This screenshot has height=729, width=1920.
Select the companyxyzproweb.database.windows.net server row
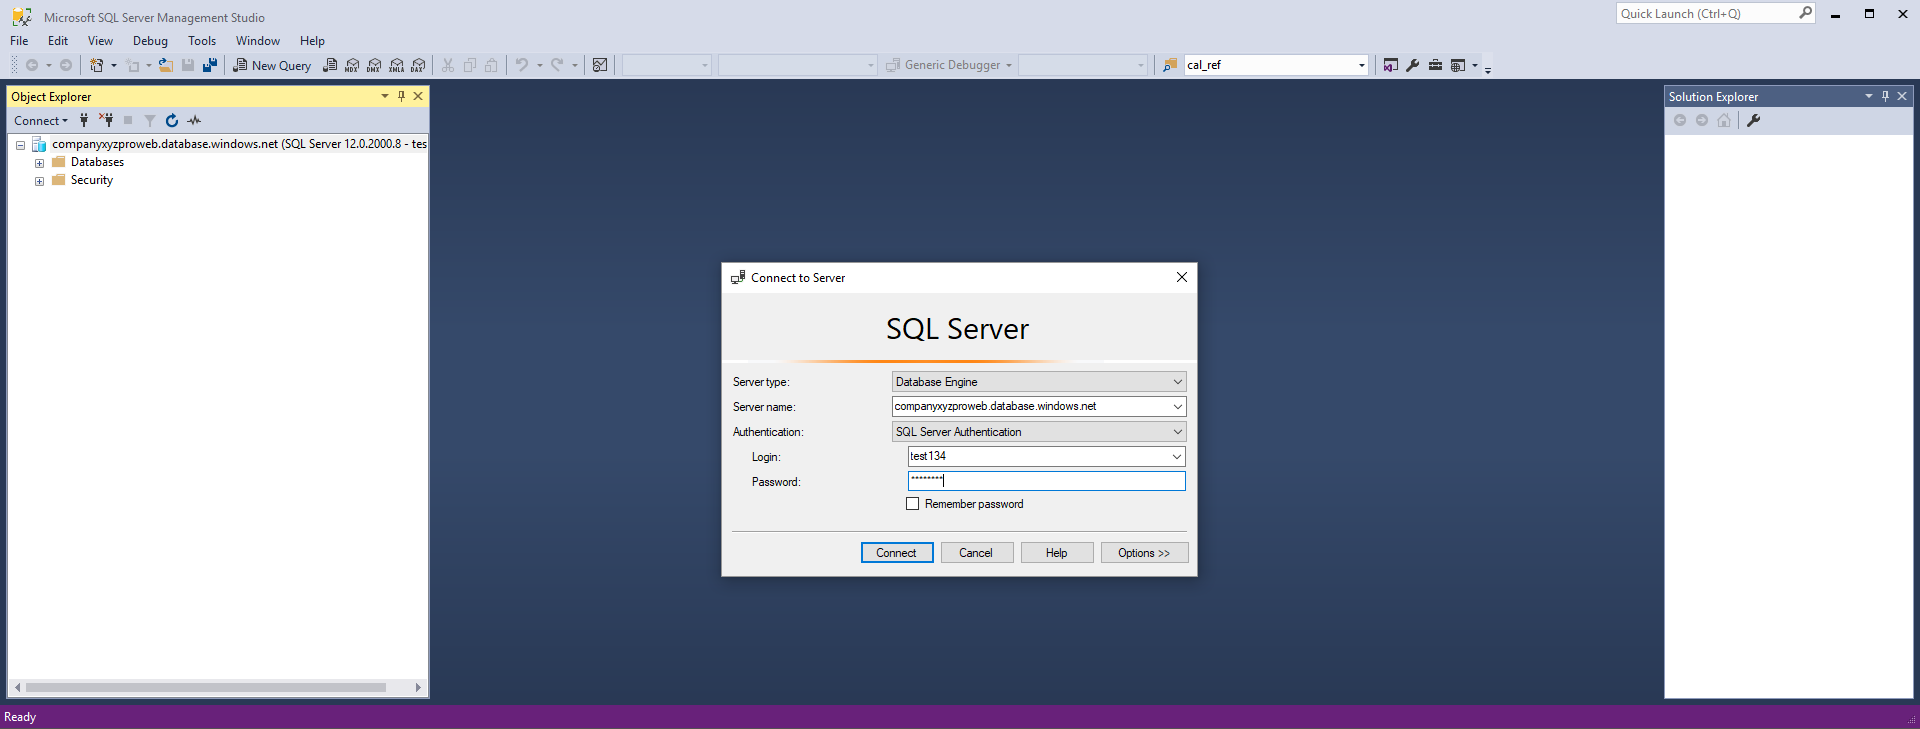click(230, 144)
